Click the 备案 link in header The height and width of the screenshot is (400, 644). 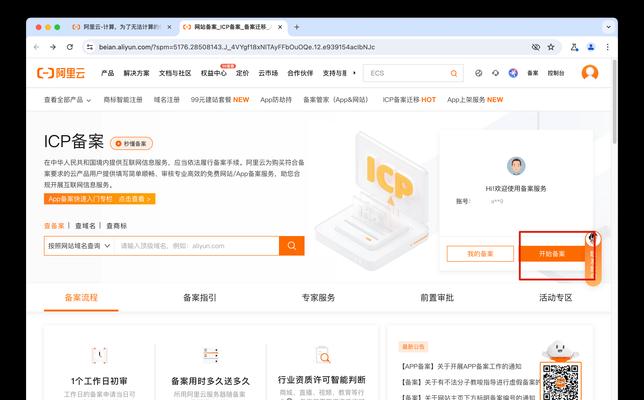coord(533,73)
